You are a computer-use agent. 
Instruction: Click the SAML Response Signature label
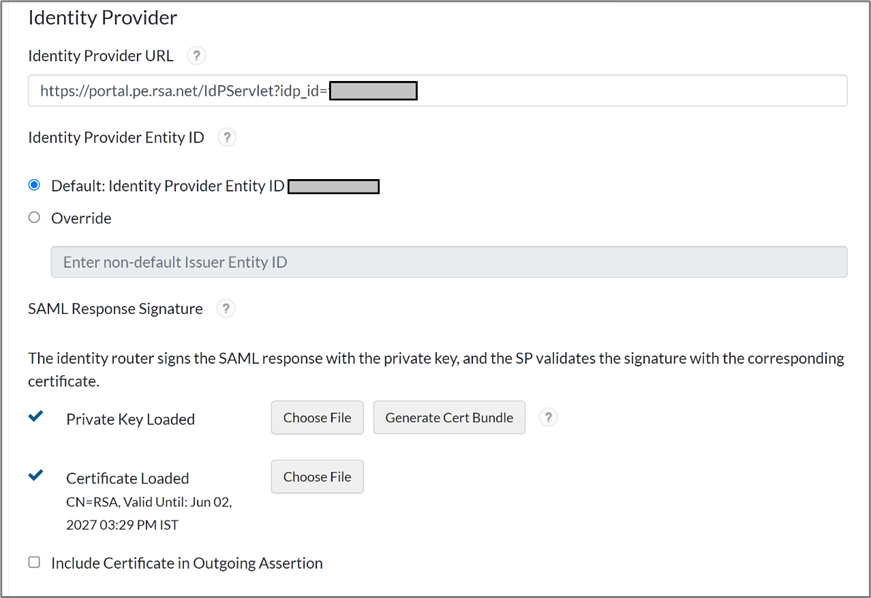[x=115, y=309]
